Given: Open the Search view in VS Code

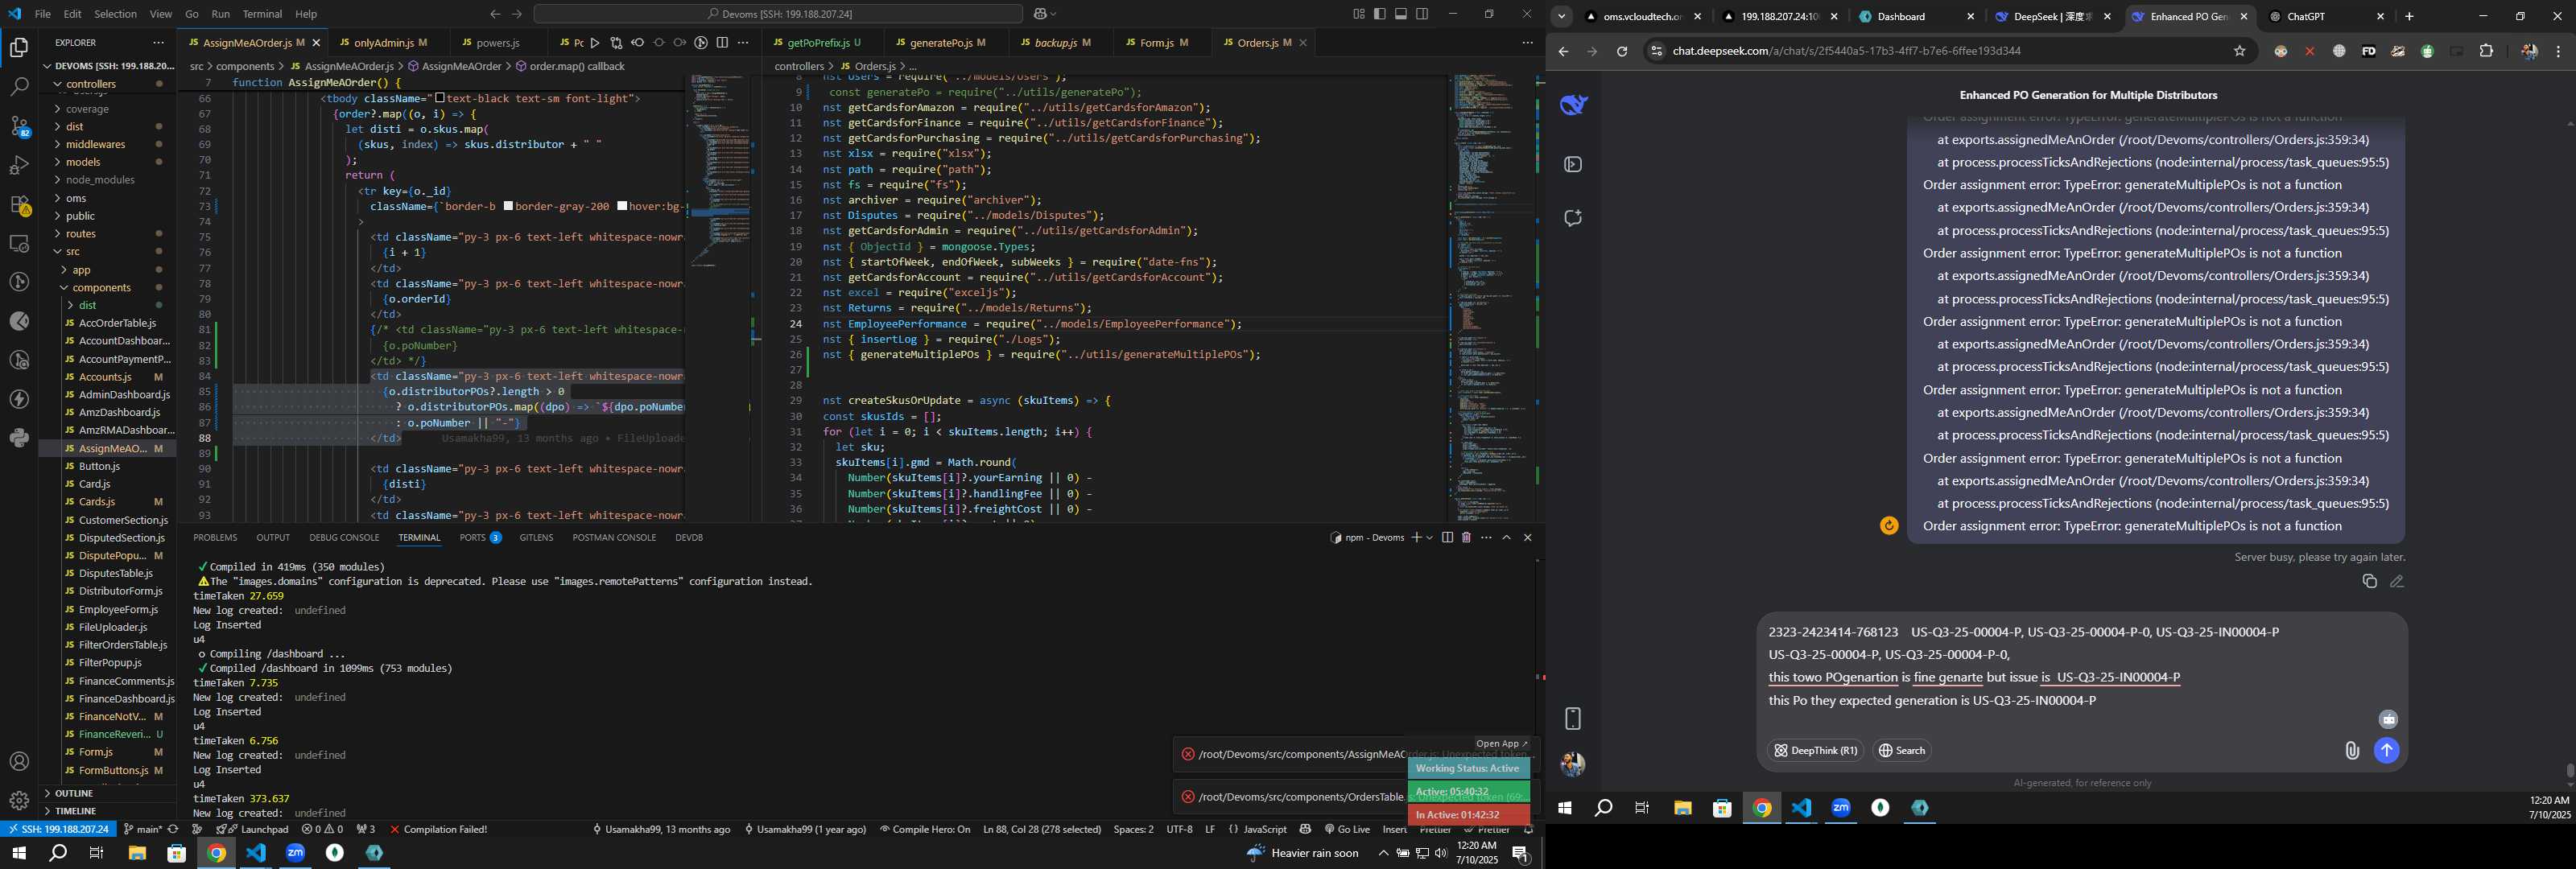Looking at the screenshot, I should 19,87.
